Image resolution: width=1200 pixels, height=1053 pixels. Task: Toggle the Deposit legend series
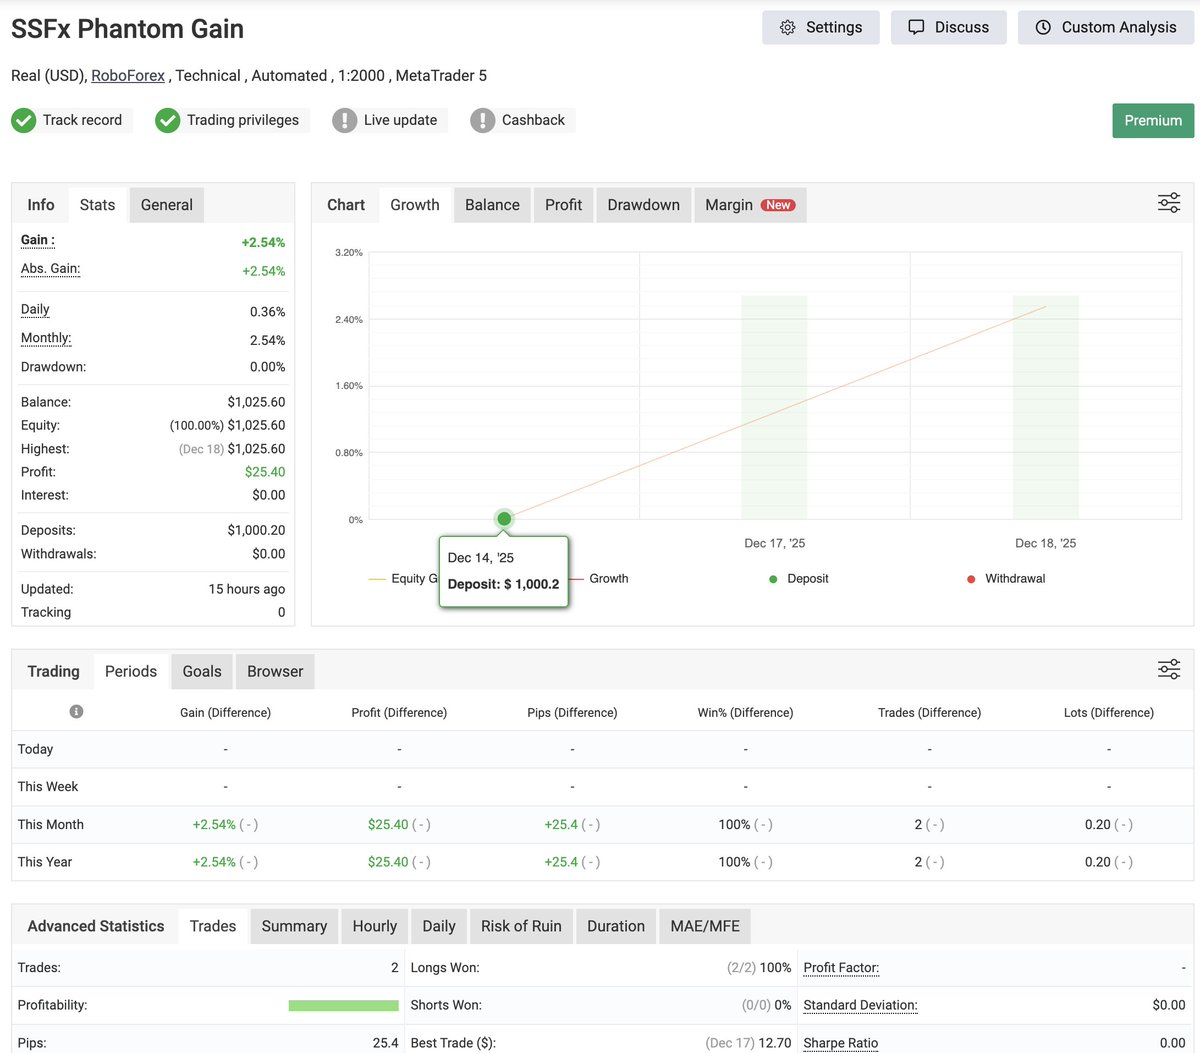tap(798, 579)
